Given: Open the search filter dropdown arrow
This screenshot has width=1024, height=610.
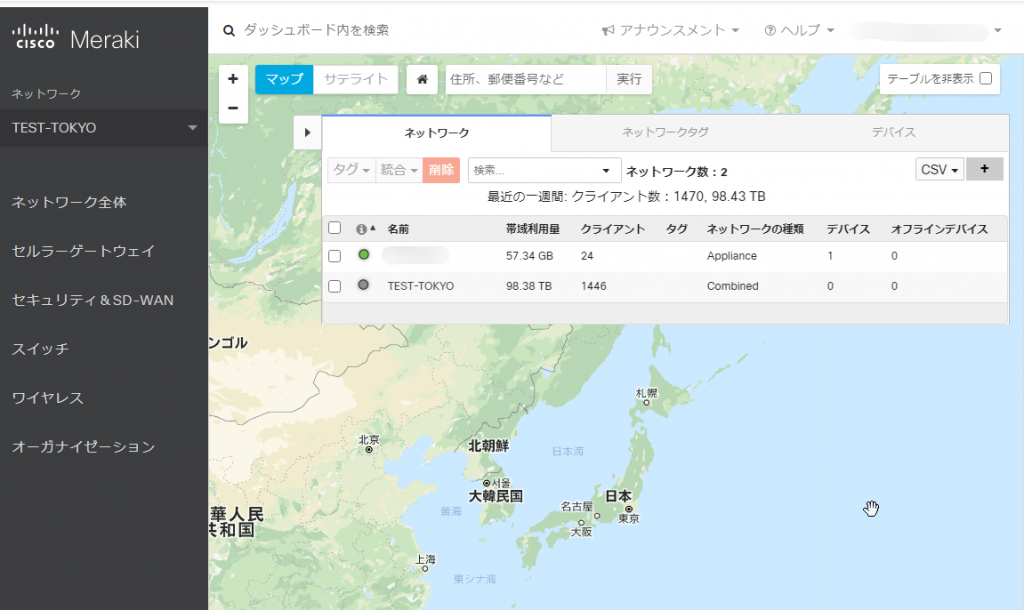Looking at the screenshot, I should pos(606,170).
